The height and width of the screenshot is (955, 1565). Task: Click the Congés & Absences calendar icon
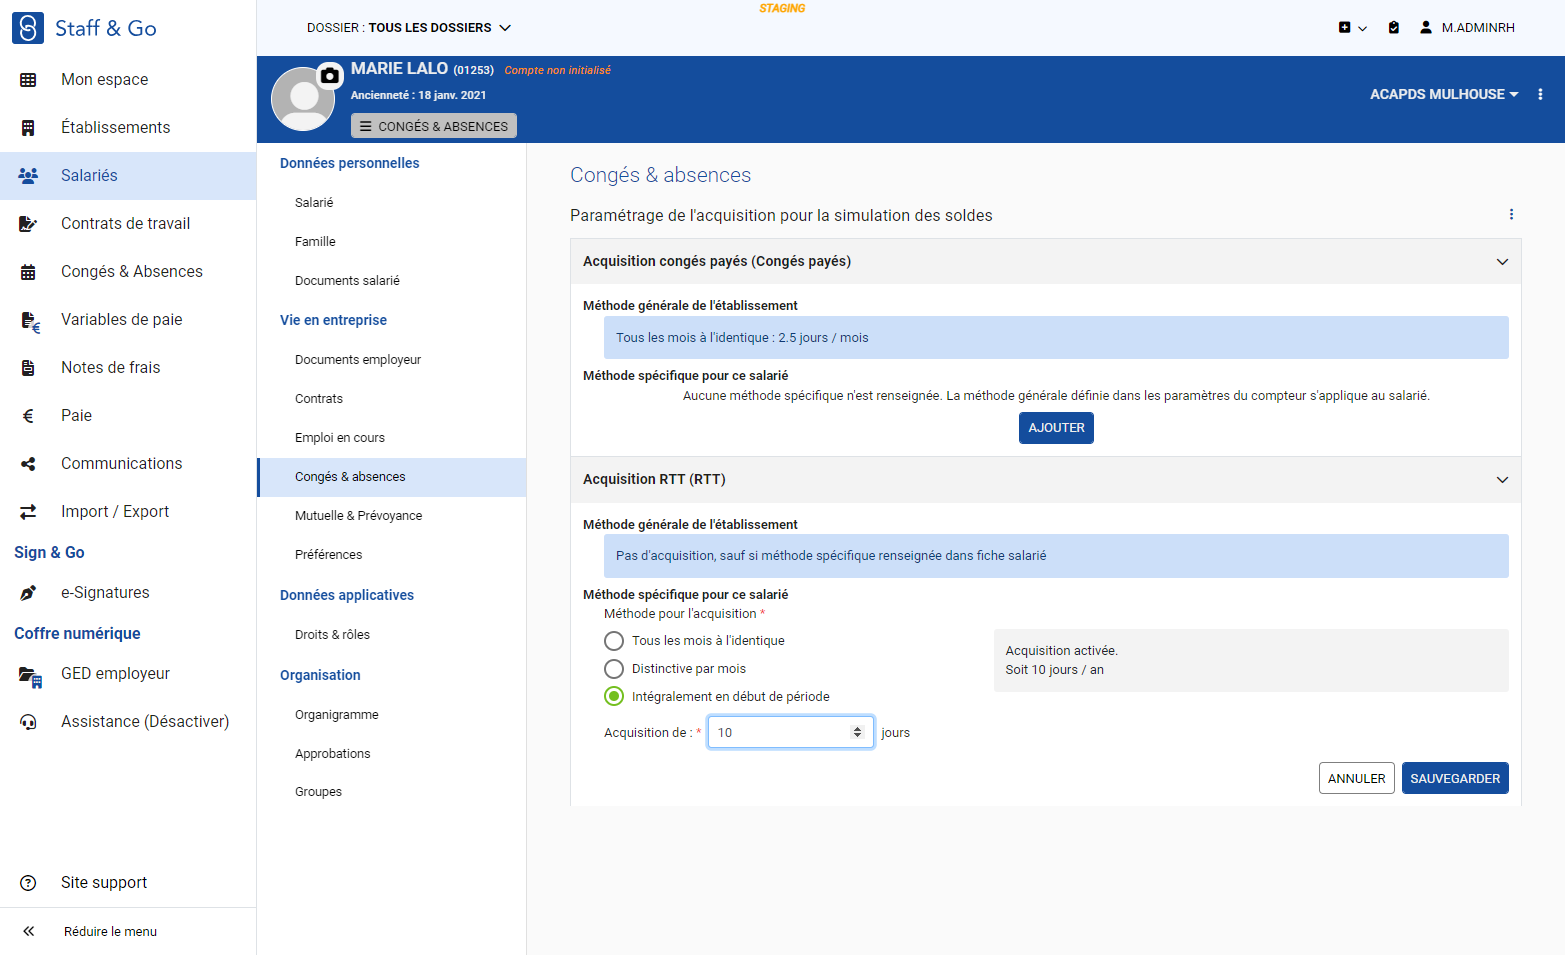pos(28,272)
